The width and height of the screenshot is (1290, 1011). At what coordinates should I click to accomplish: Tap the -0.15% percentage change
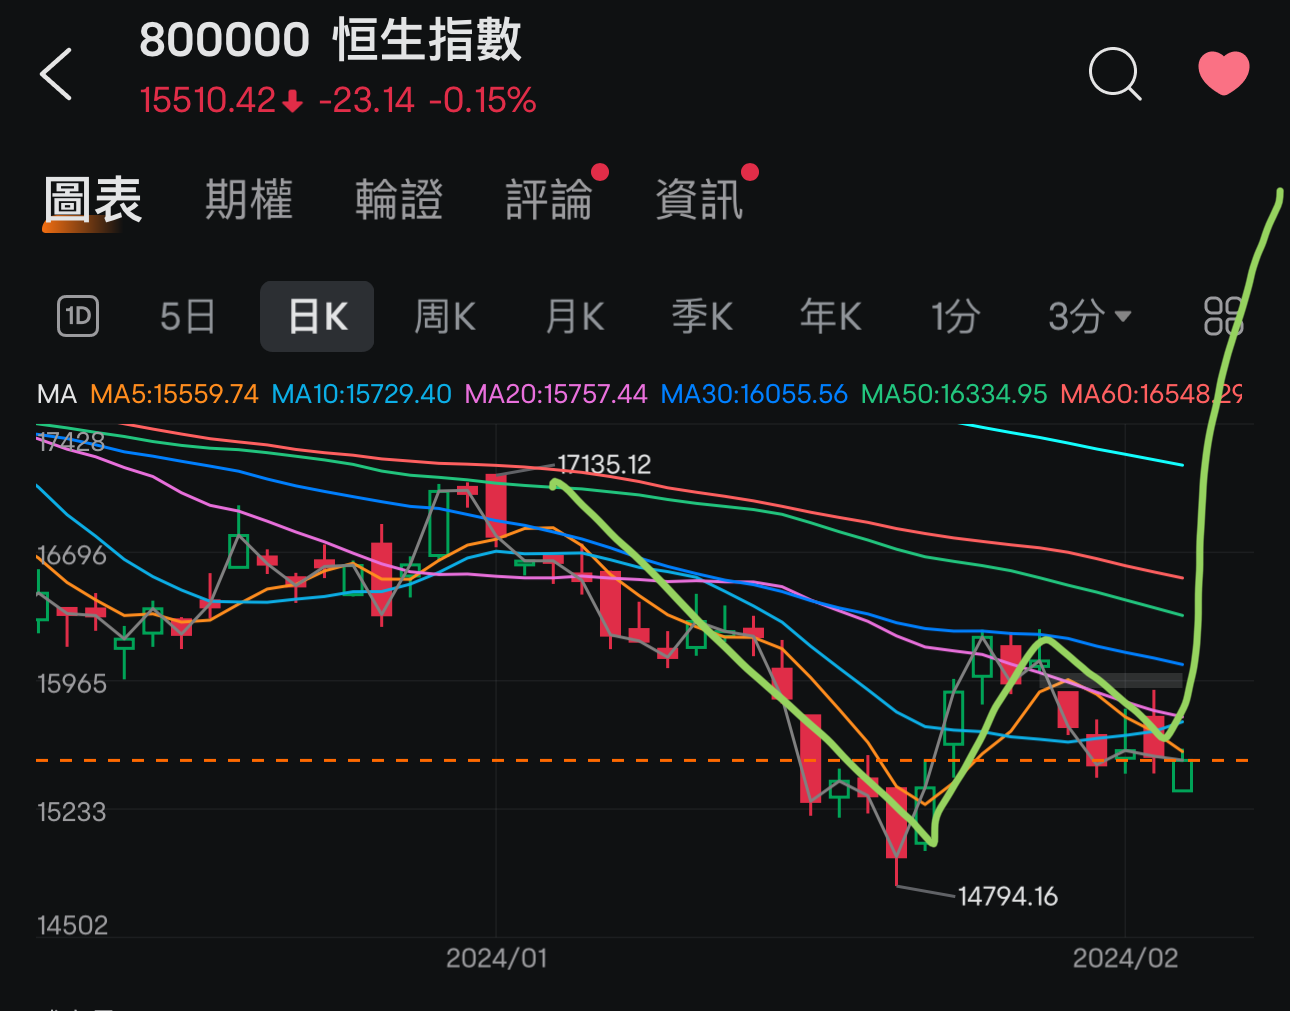point(483,100)
